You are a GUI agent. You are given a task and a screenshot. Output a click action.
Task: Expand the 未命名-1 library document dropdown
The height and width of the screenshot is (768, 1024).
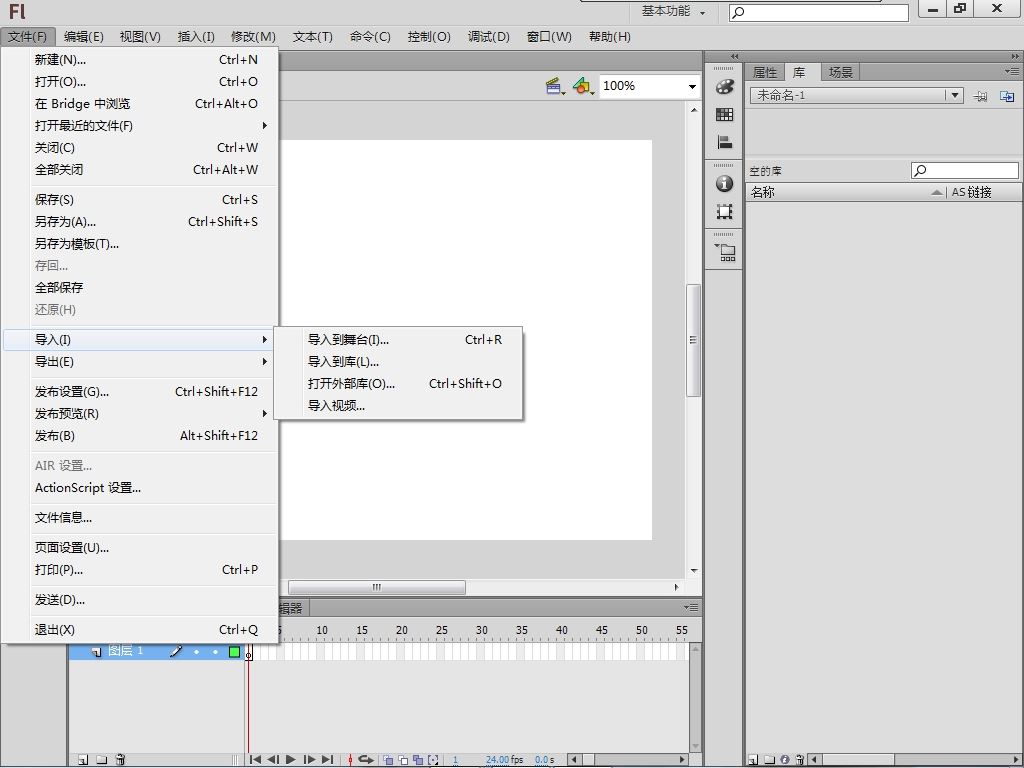coord(955,95)
